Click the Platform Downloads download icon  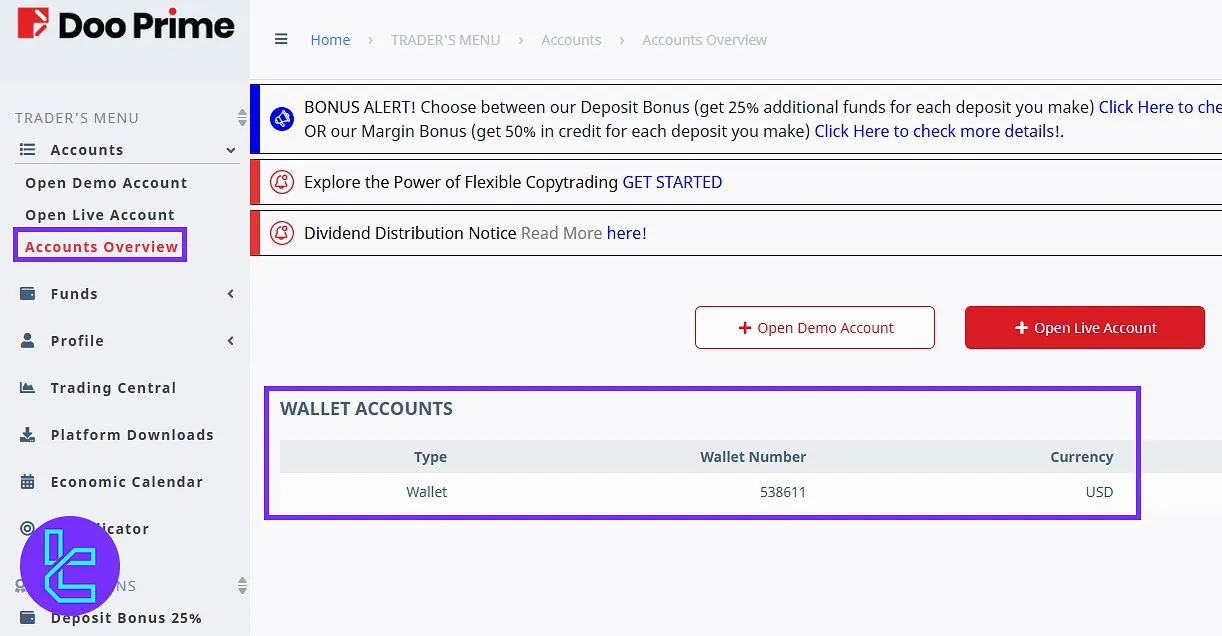[28, 435]
